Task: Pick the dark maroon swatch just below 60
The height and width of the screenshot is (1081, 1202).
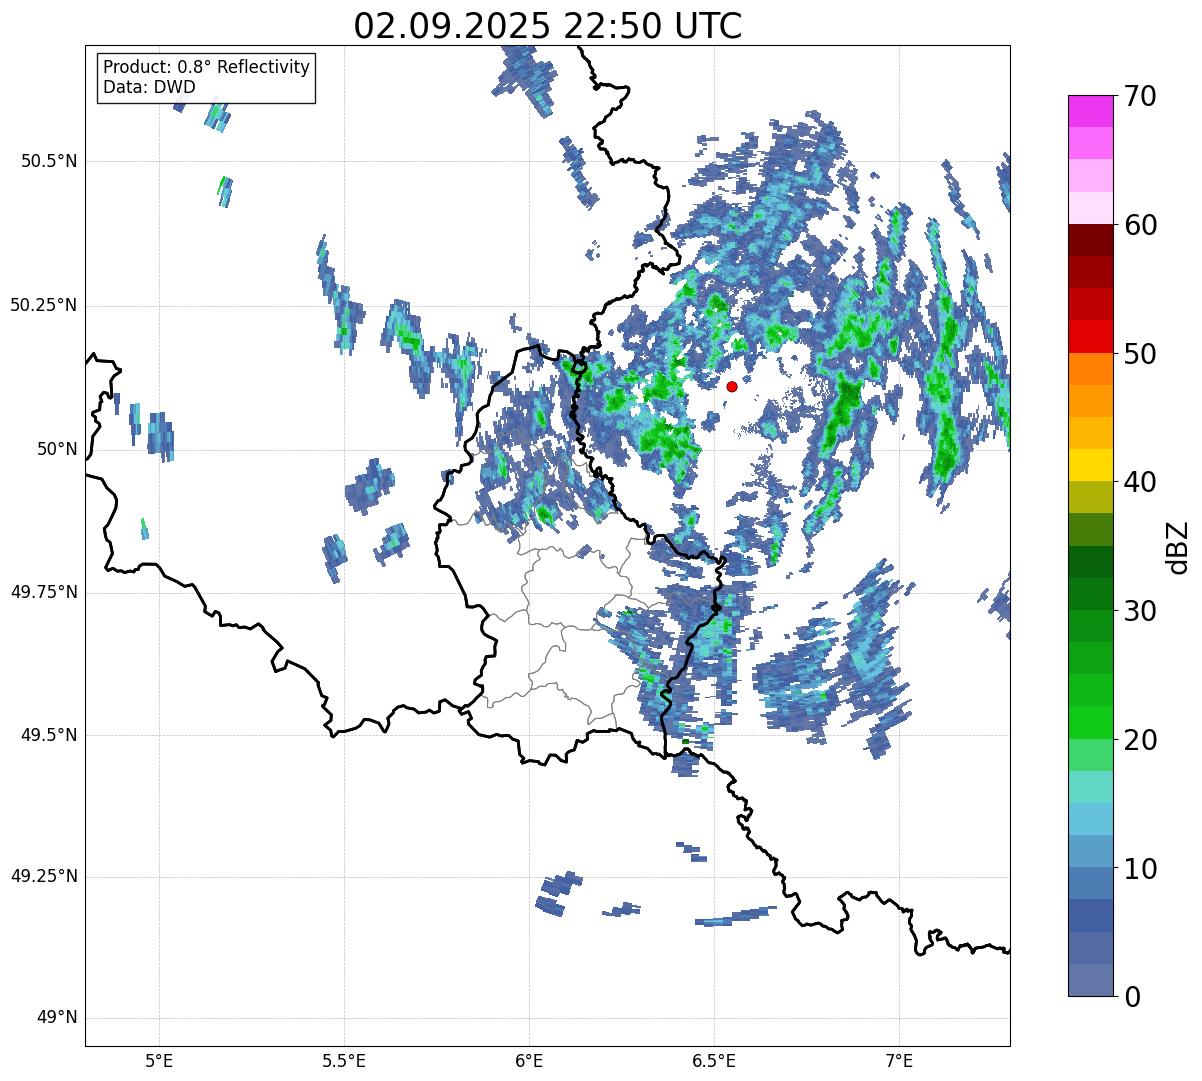Action: pos(1091,240)
